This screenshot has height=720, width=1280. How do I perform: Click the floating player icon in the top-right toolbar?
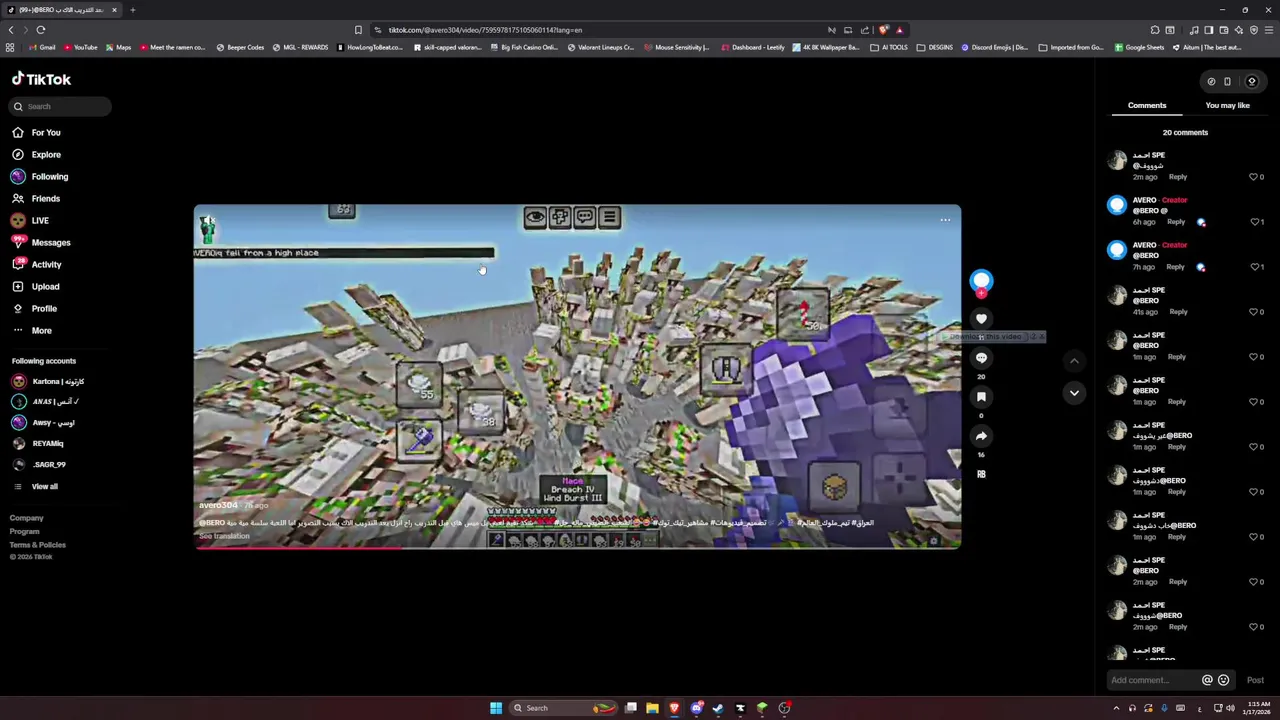[1227, 82]
